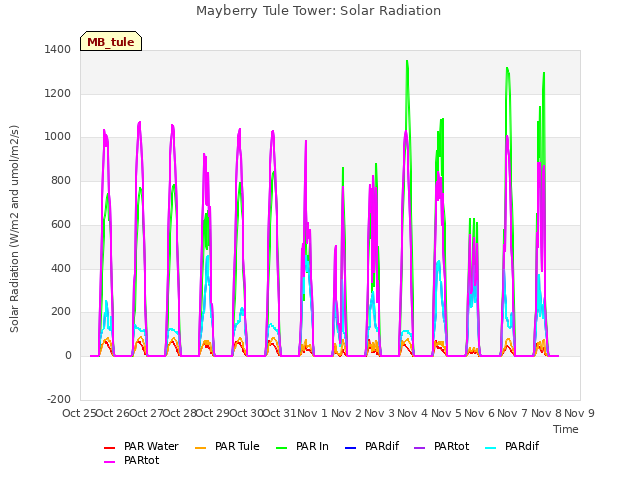Click the 800 y-axis tick label

(61, 180)
